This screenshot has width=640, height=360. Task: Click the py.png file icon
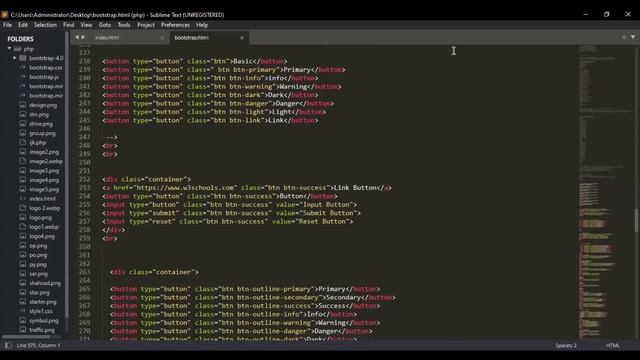[x=23, y=264]
